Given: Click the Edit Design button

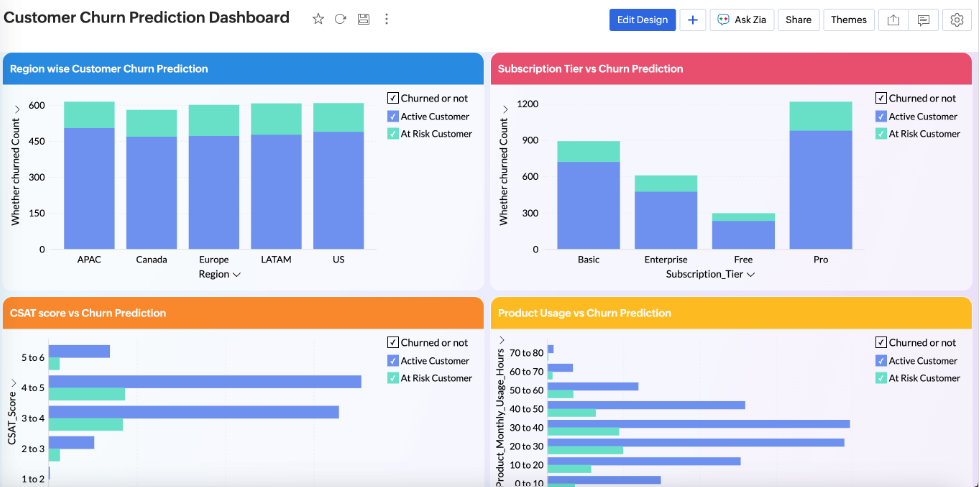Looking at the screenshot, I should [x=641, y=20].
